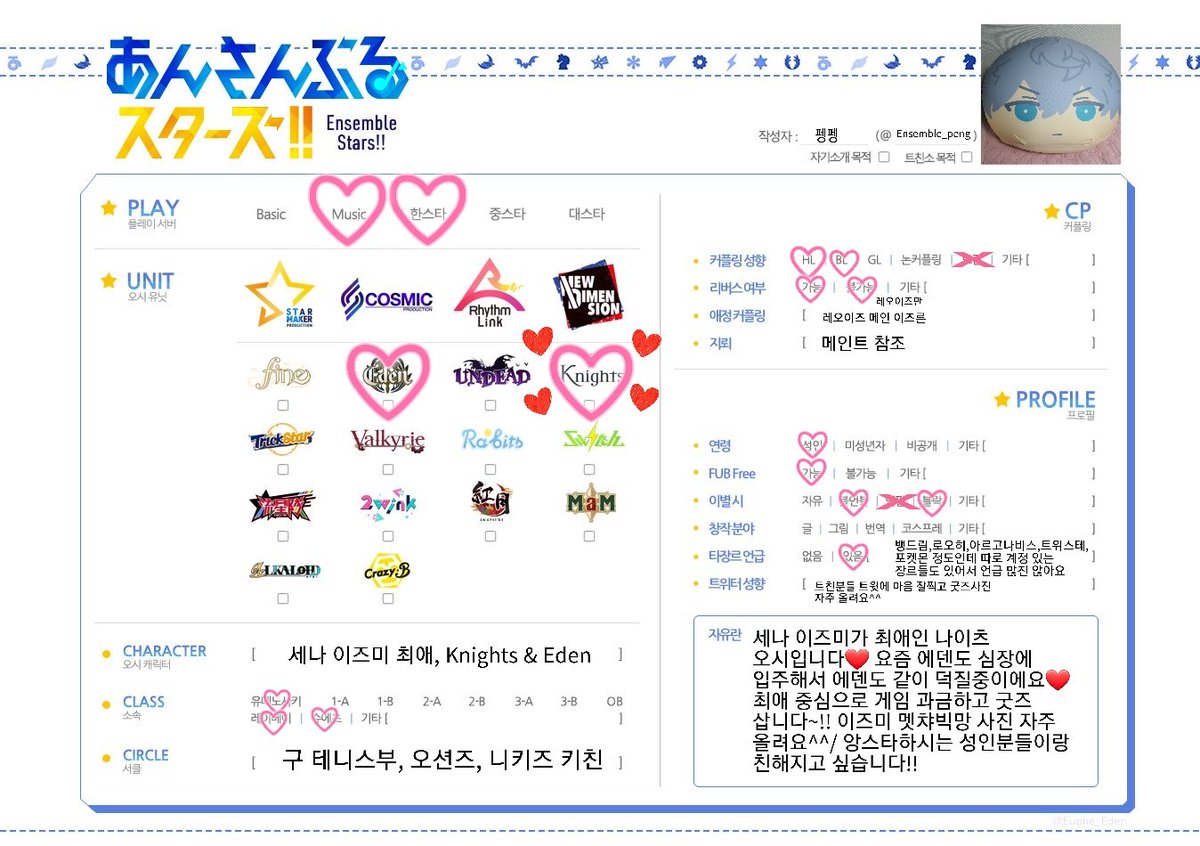Select the Ra*bits unit logo
The height and width of the screenshot is (846, 1200).
pos(491,439)
